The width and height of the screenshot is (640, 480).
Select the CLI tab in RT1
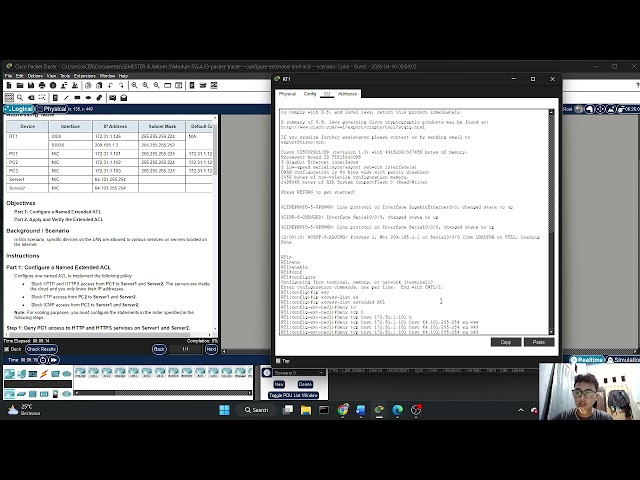tap(327, 94)
